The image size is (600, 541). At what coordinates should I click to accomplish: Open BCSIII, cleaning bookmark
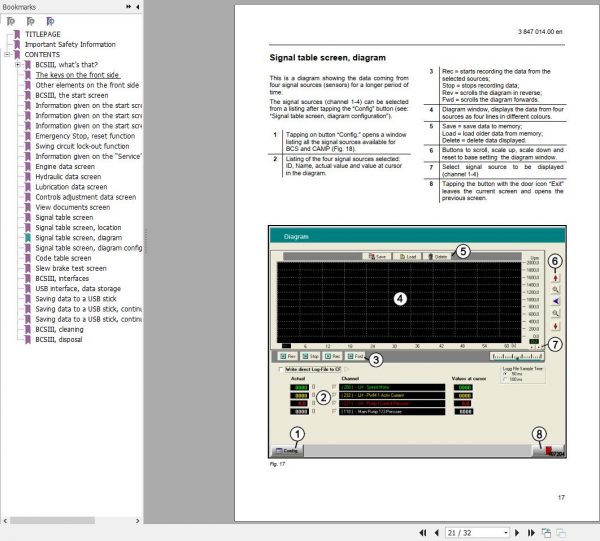coord(59,329)
